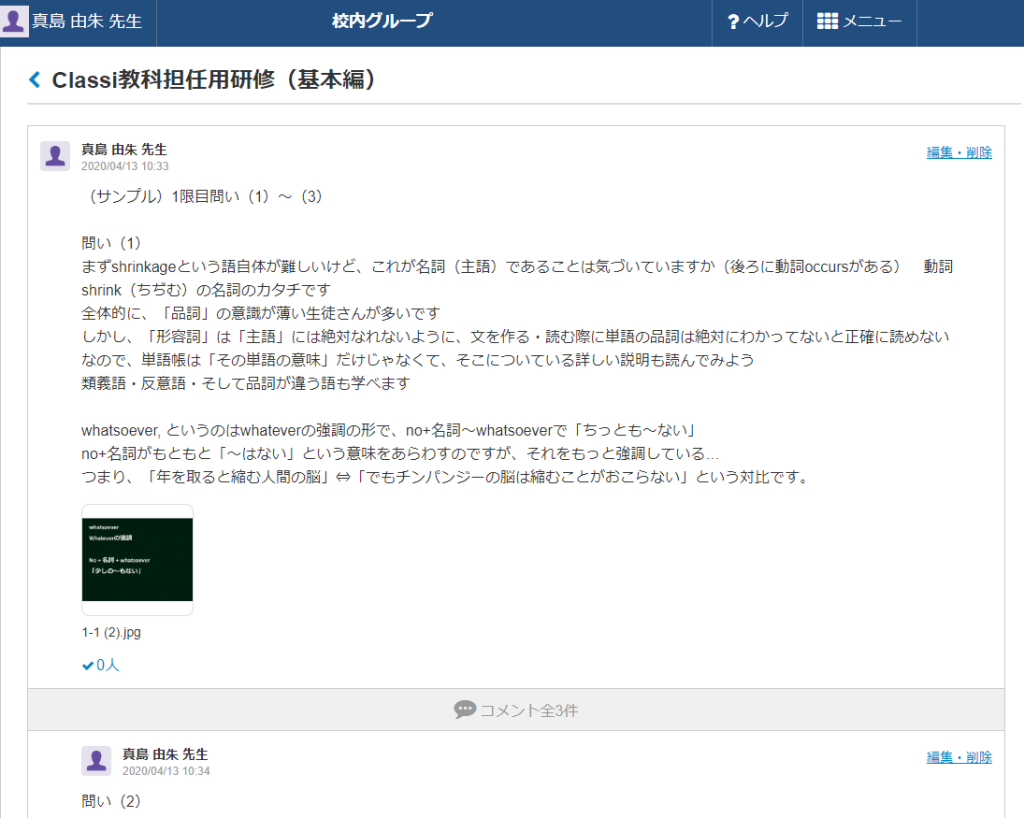This screenshot has height=818, width=1024.
Task: Click the user avatar in the top header
Action: click(x=14, y=21)
